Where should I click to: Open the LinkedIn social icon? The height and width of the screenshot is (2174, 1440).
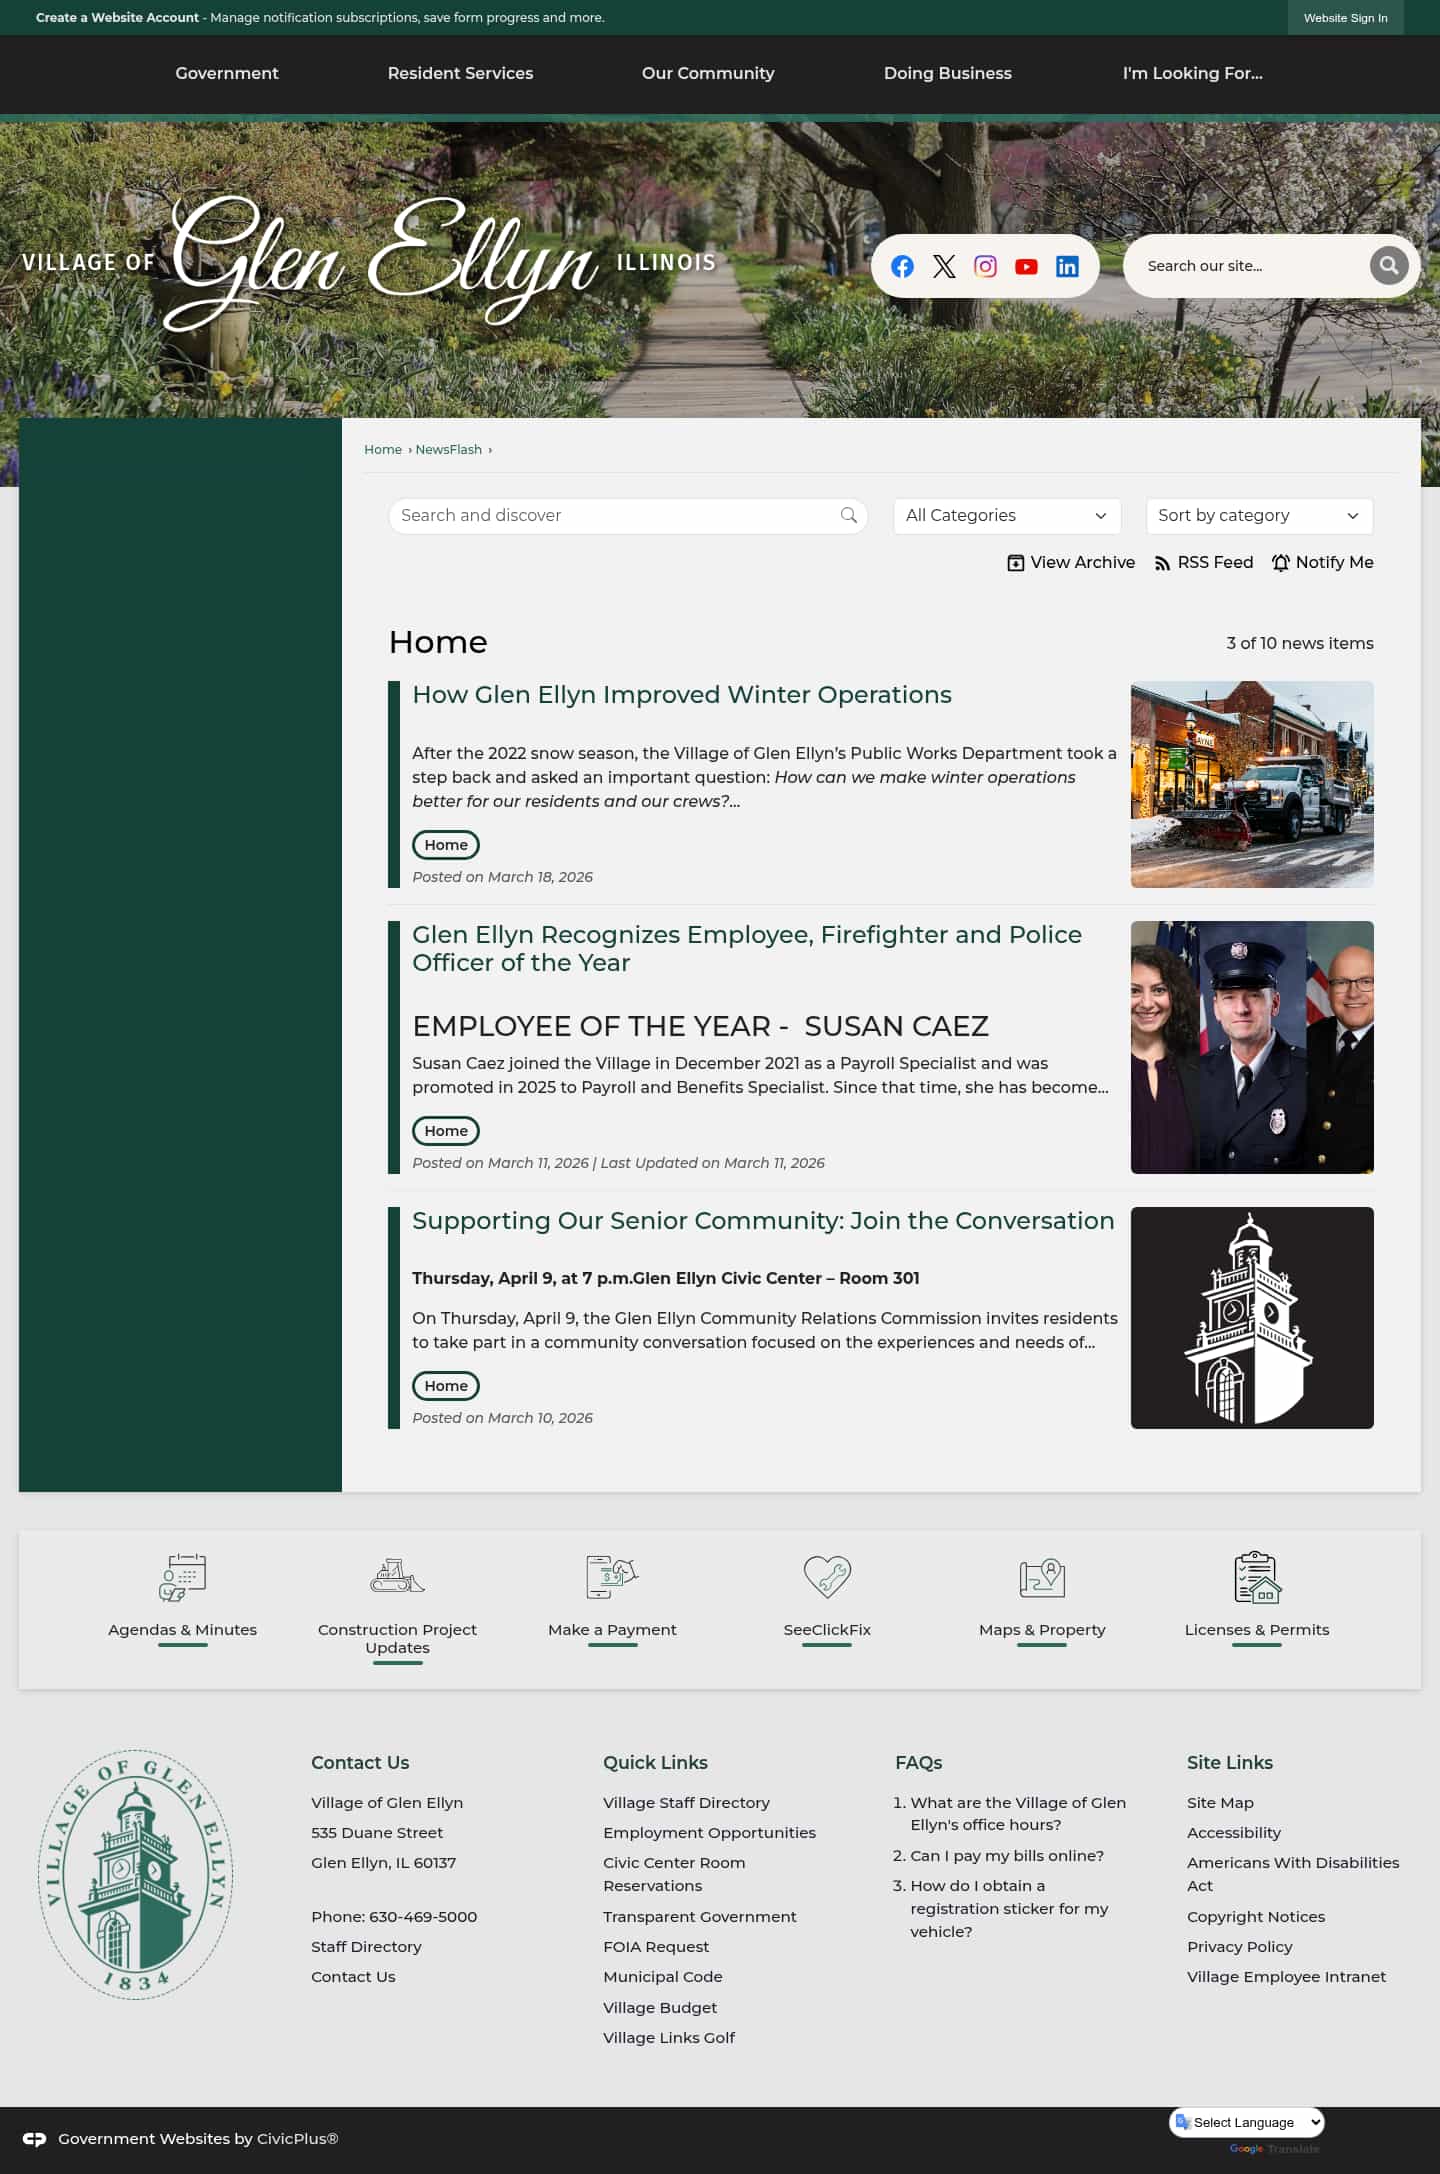point(1067,266)
